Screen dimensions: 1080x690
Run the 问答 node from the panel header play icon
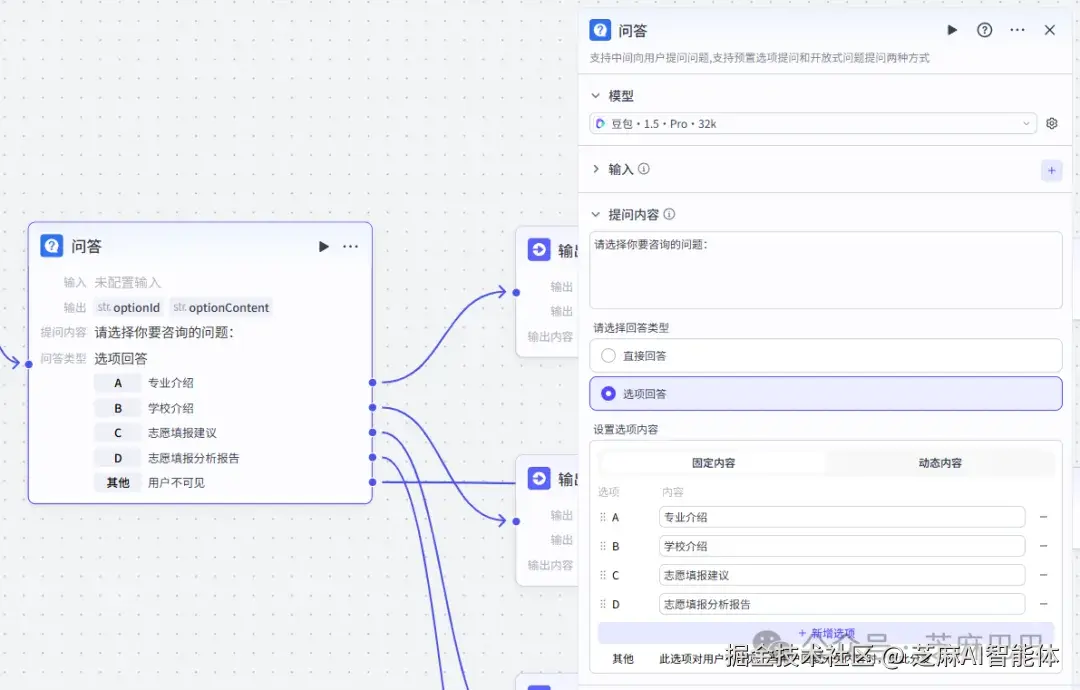[952, 30]
